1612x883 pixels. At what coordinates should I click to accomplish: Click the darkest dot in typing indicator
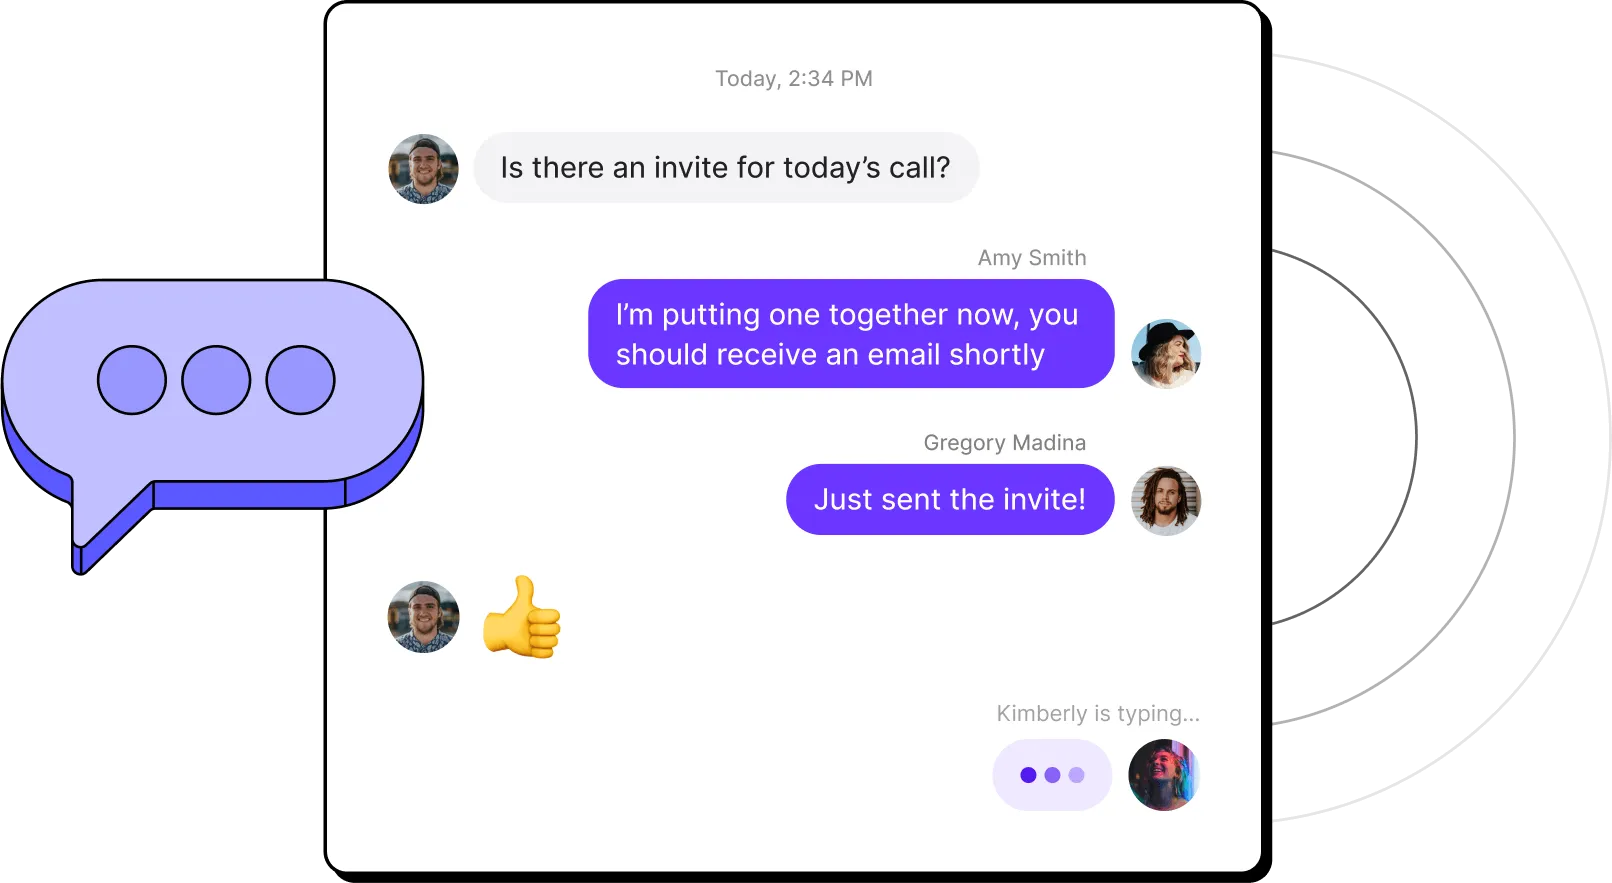point(1028,775)
